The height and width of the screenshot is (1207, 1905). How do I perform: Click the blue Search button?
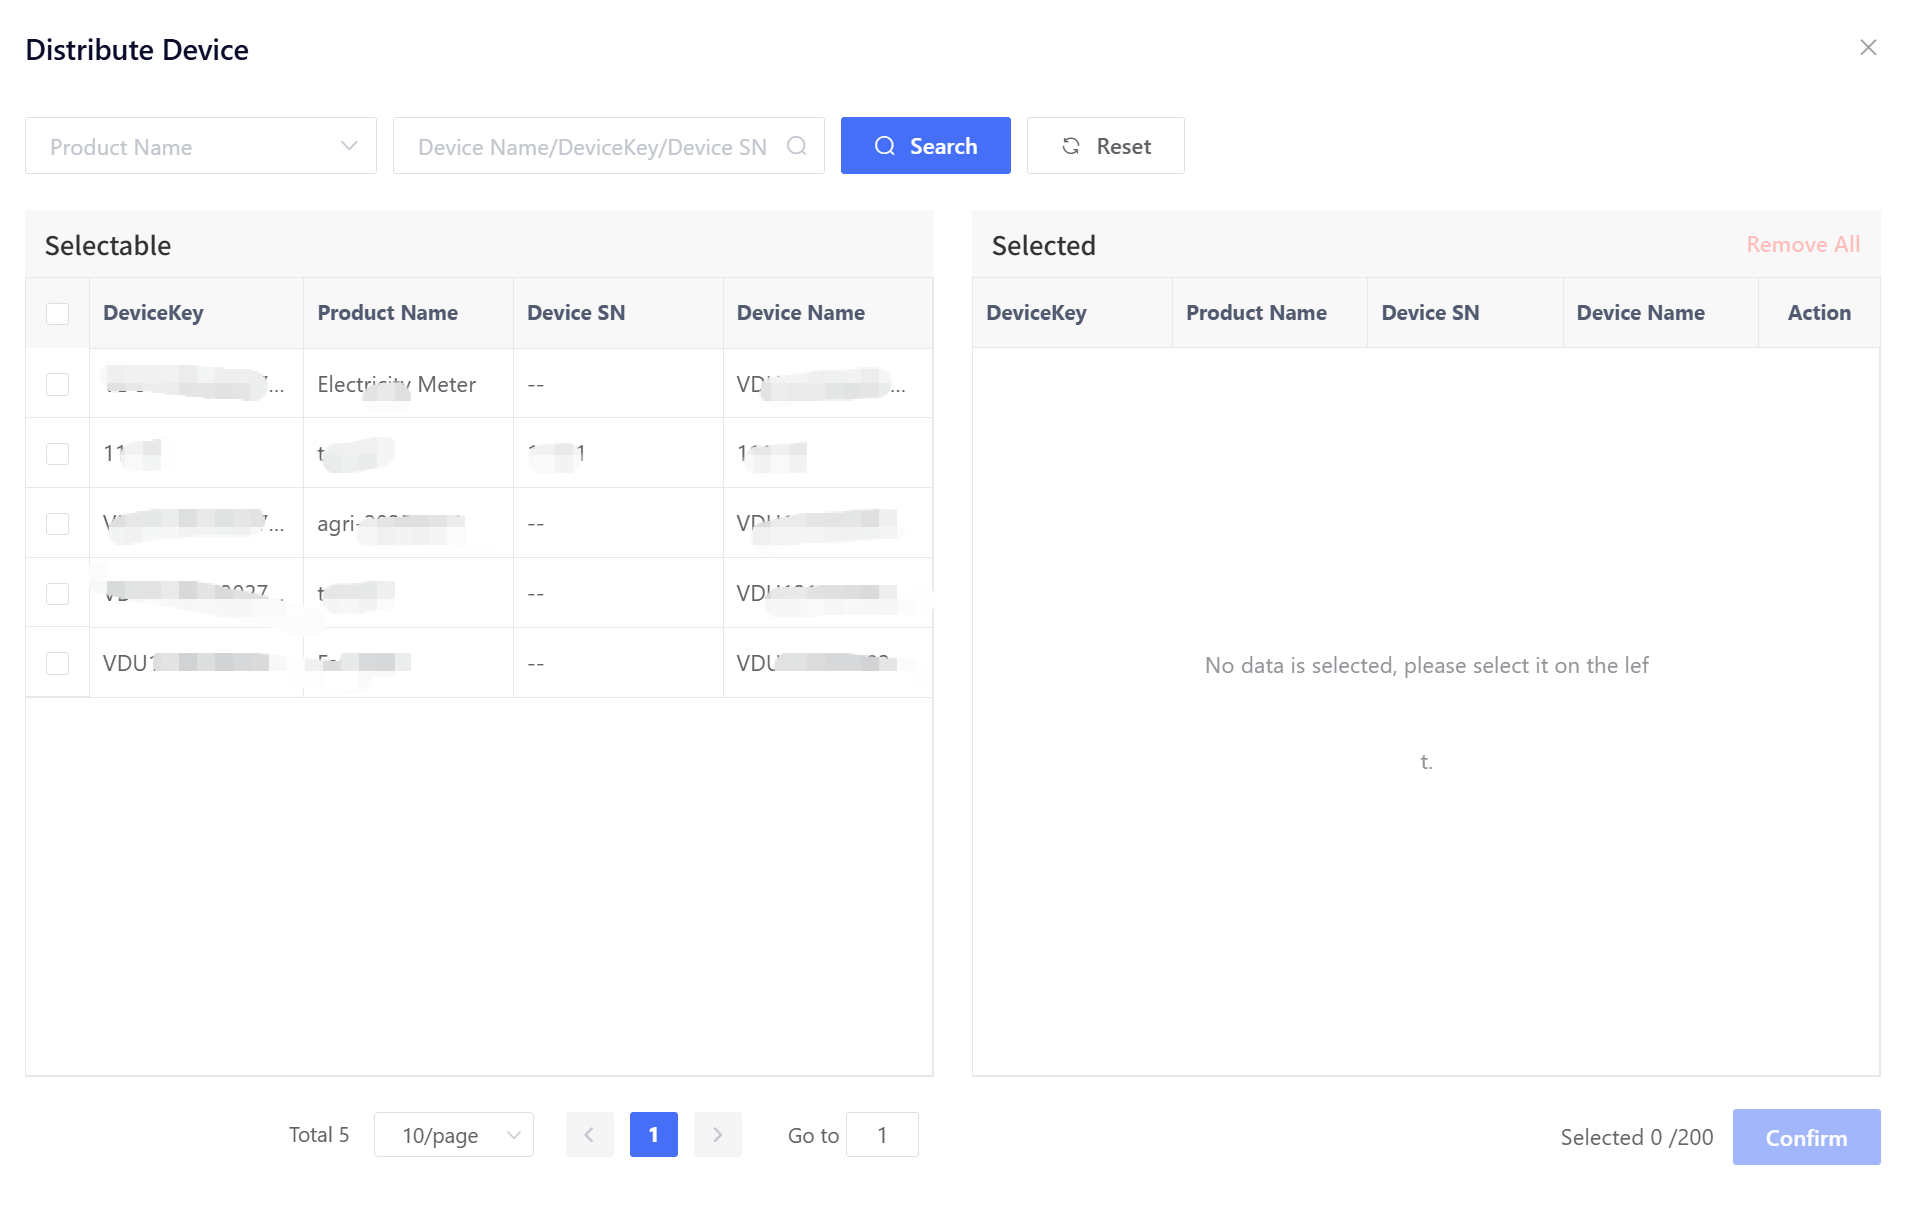[925, 146]
